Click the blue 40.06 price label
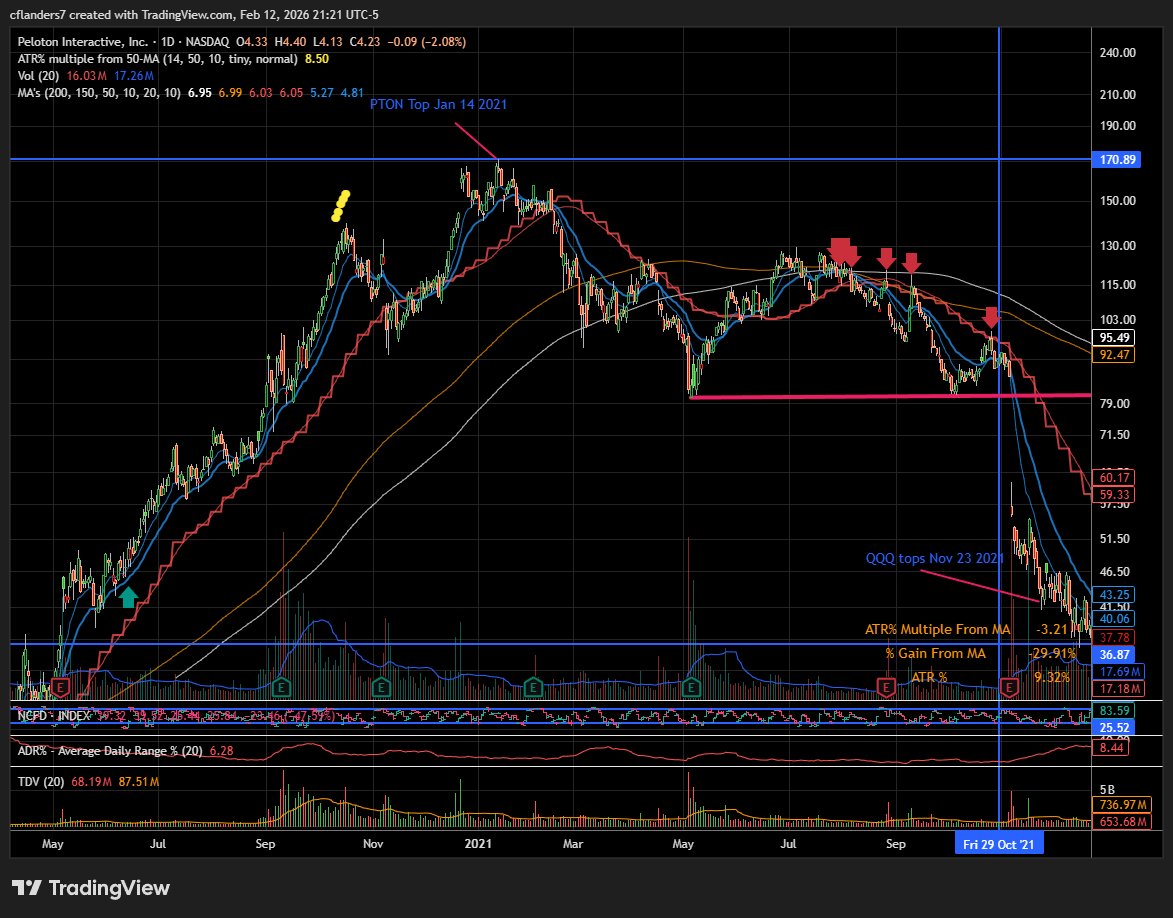The height and width of the screenshot is (918, 1173). 1114,619
